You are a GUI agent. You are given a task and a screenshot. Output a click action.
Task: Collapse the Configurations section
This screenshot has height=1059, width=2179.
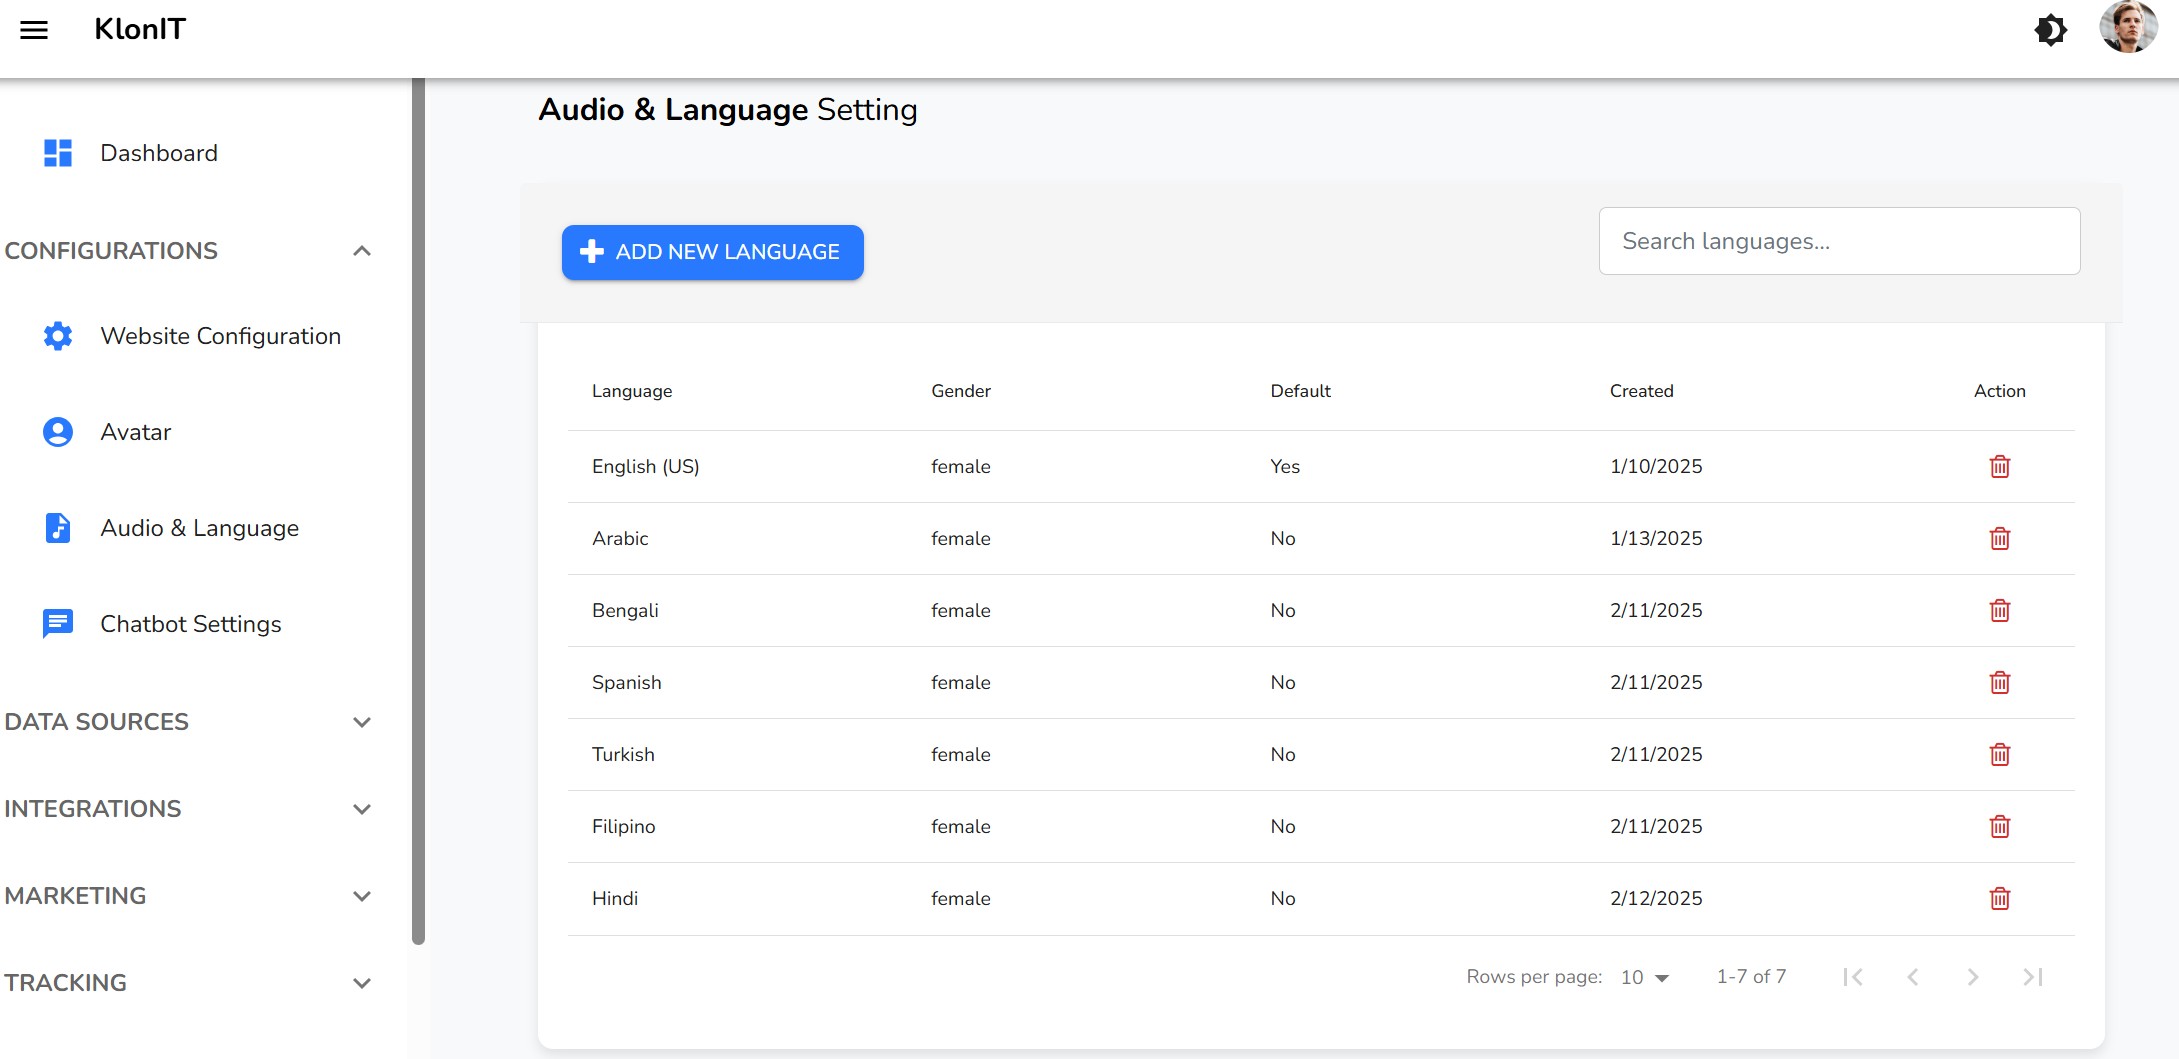[362, 251]
